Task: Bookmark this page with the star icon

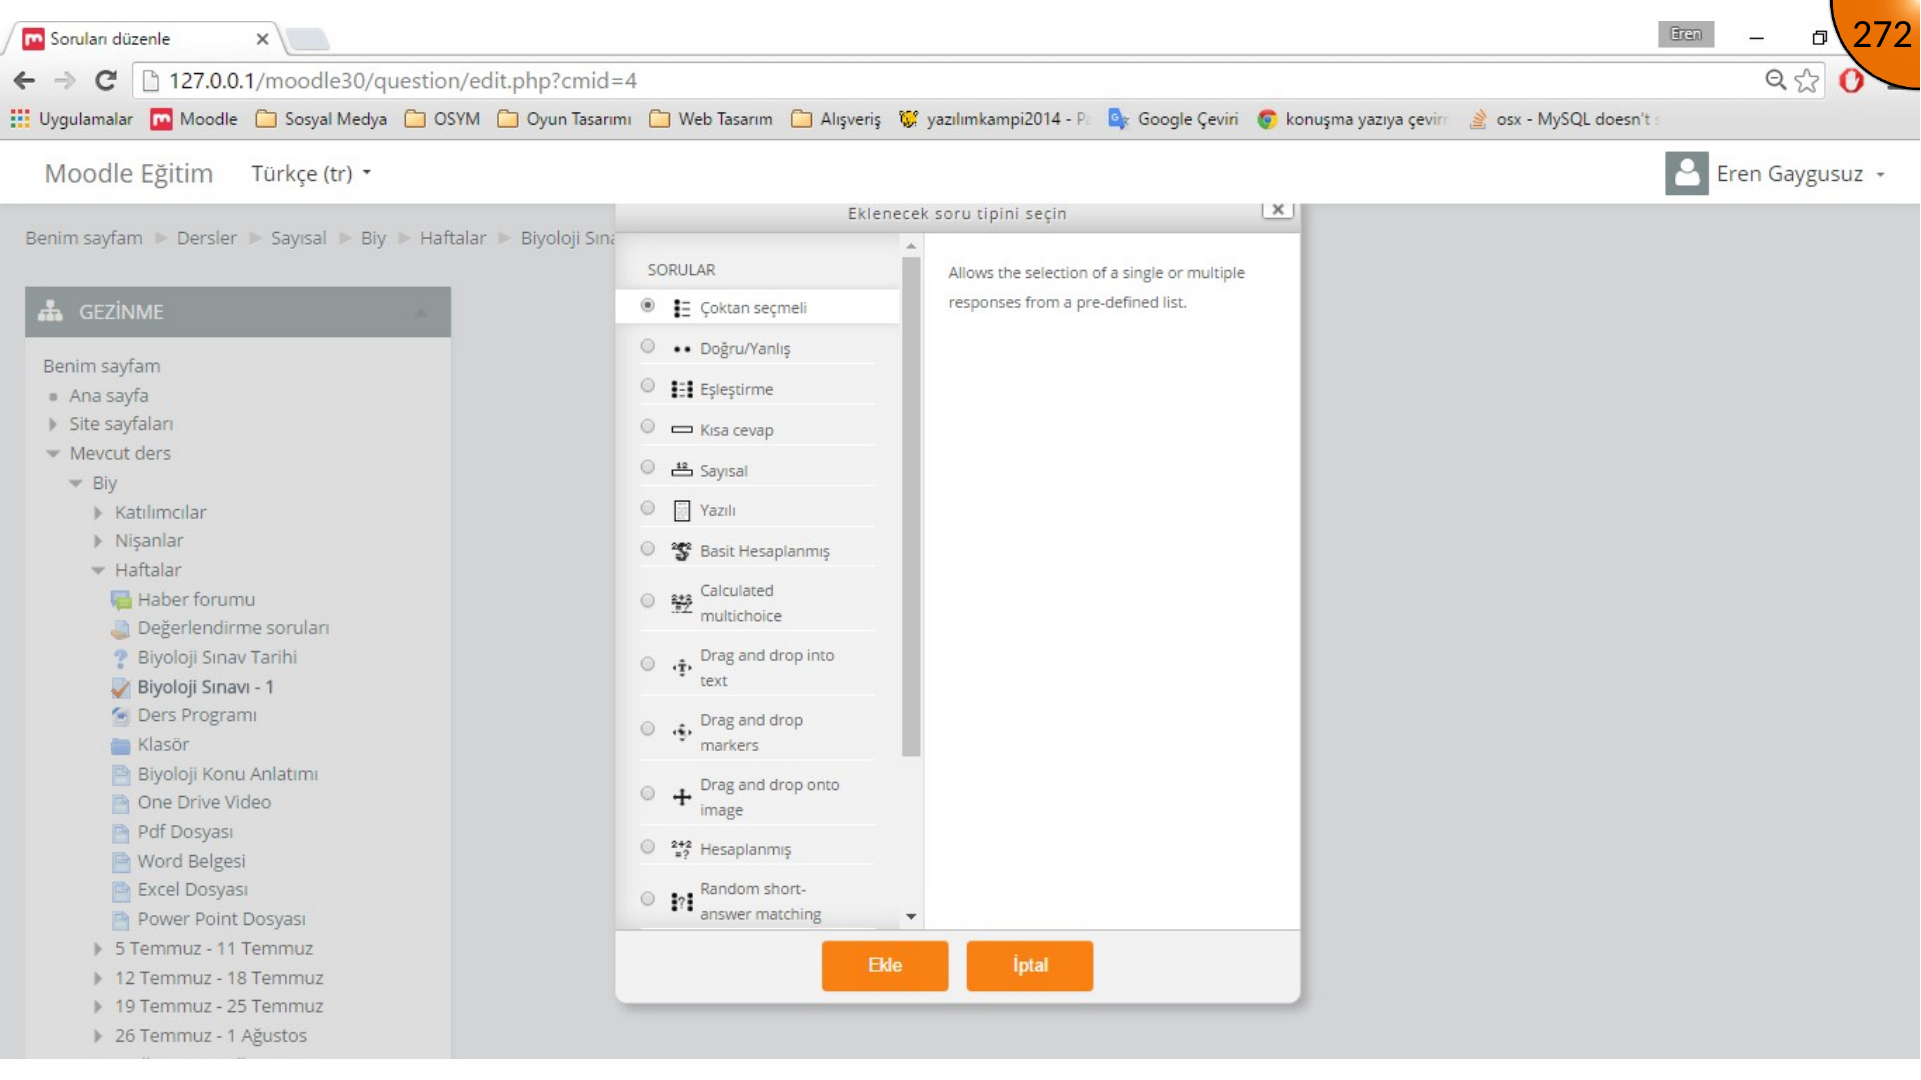Action: pos(1807,80)
